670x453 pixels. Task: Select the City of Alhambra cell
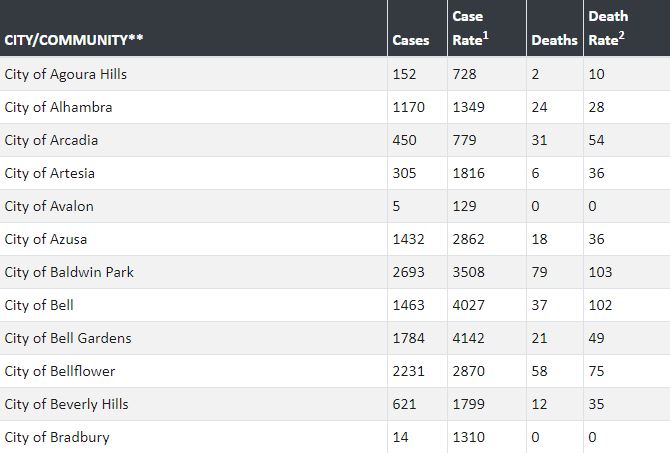point(58,107)
